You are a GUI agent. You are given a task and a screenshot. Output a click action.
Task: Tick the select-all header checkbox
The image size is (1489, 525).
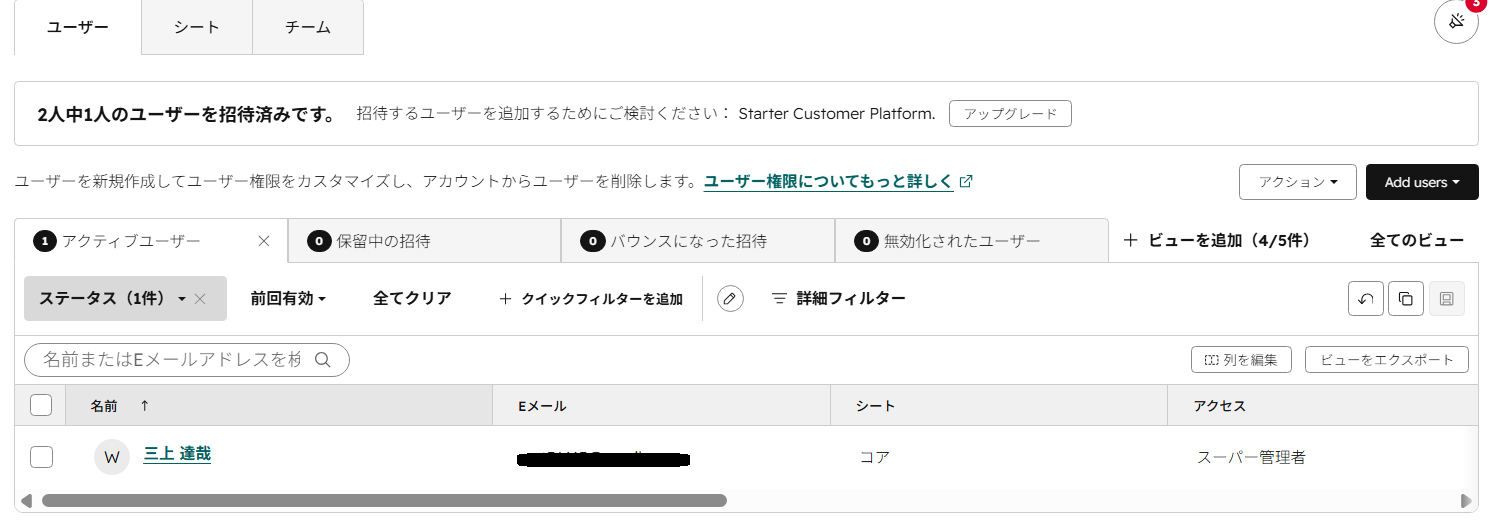pyautogui.click(x=41, y=405)
